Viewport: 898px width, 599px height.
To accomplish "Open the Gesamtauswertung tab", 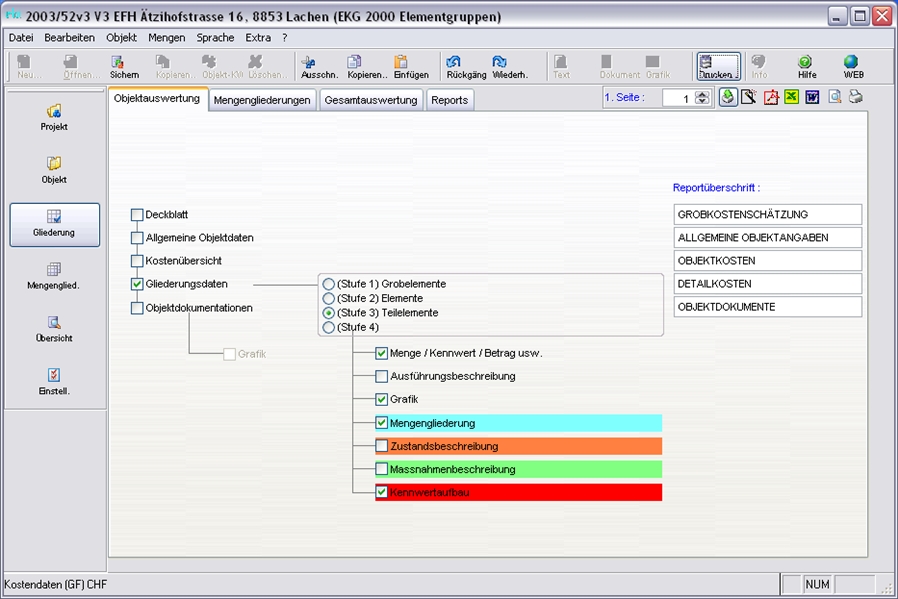I will (x=371, y=100).
